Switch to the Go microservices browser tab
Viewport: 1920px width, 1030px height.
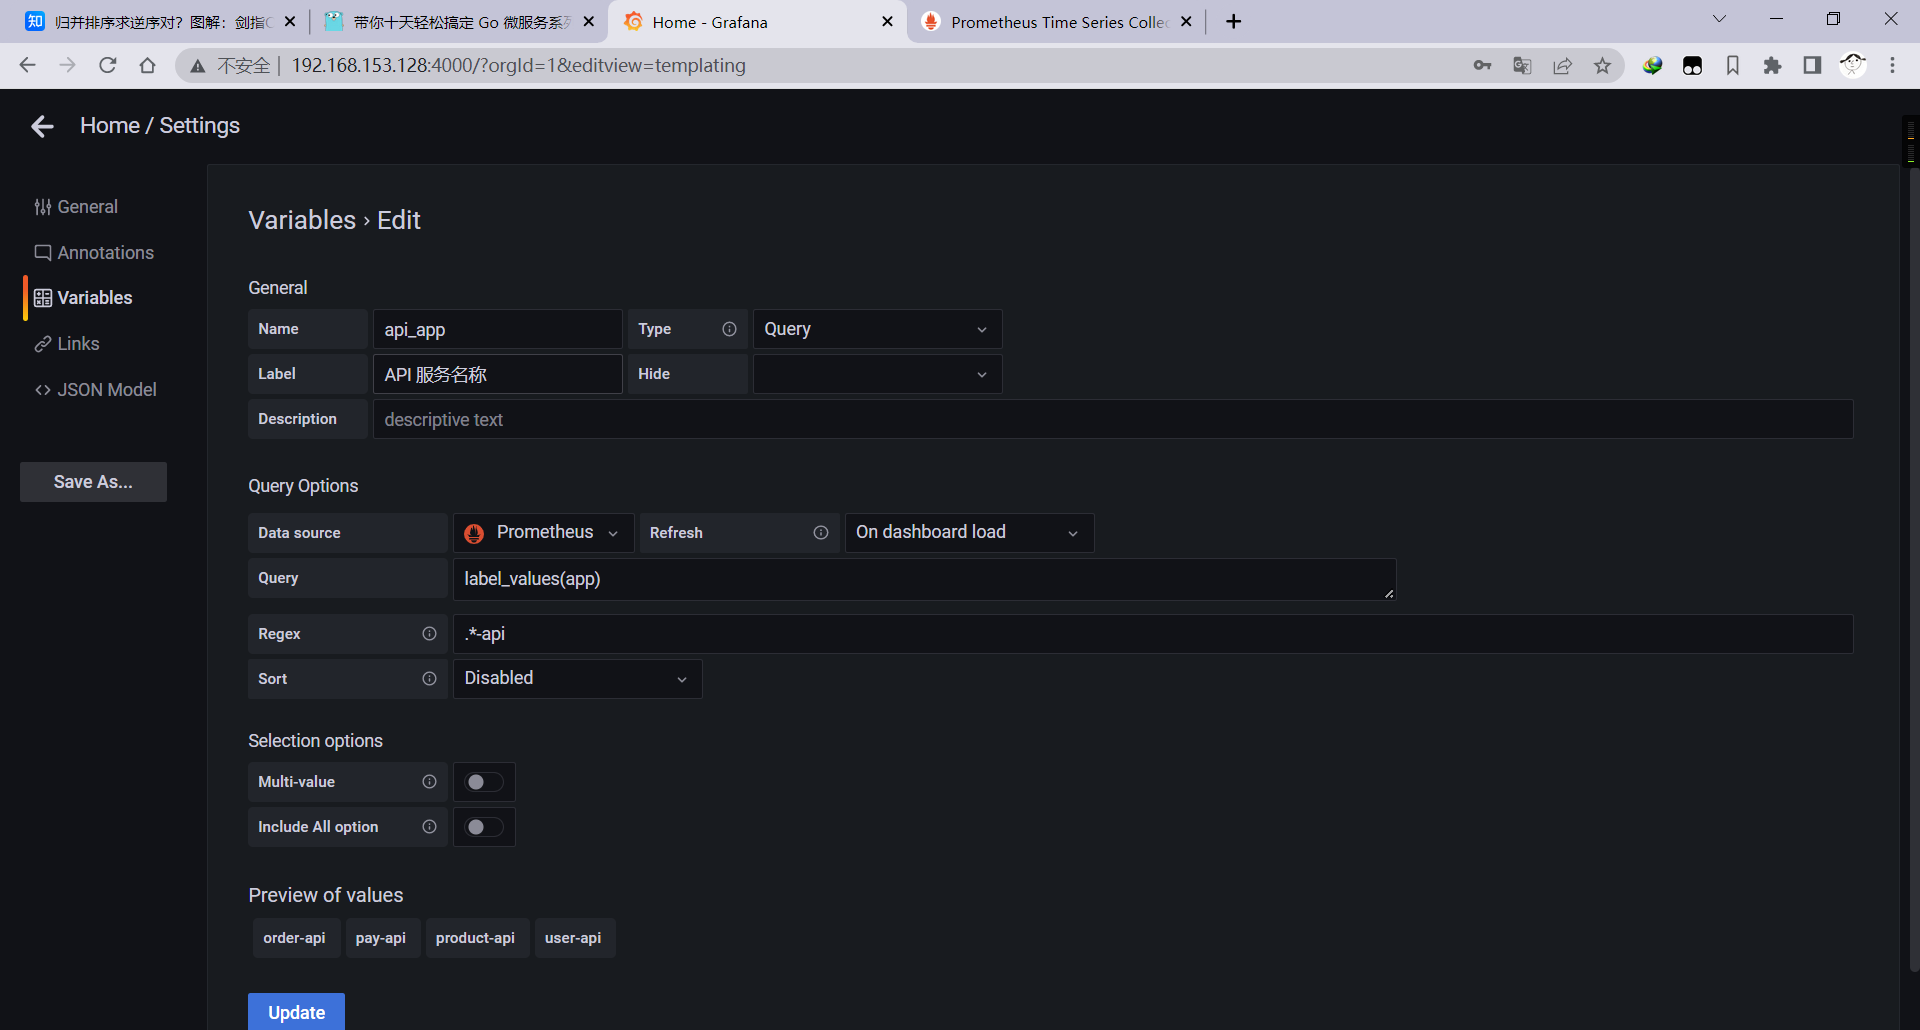coord(458,22)
